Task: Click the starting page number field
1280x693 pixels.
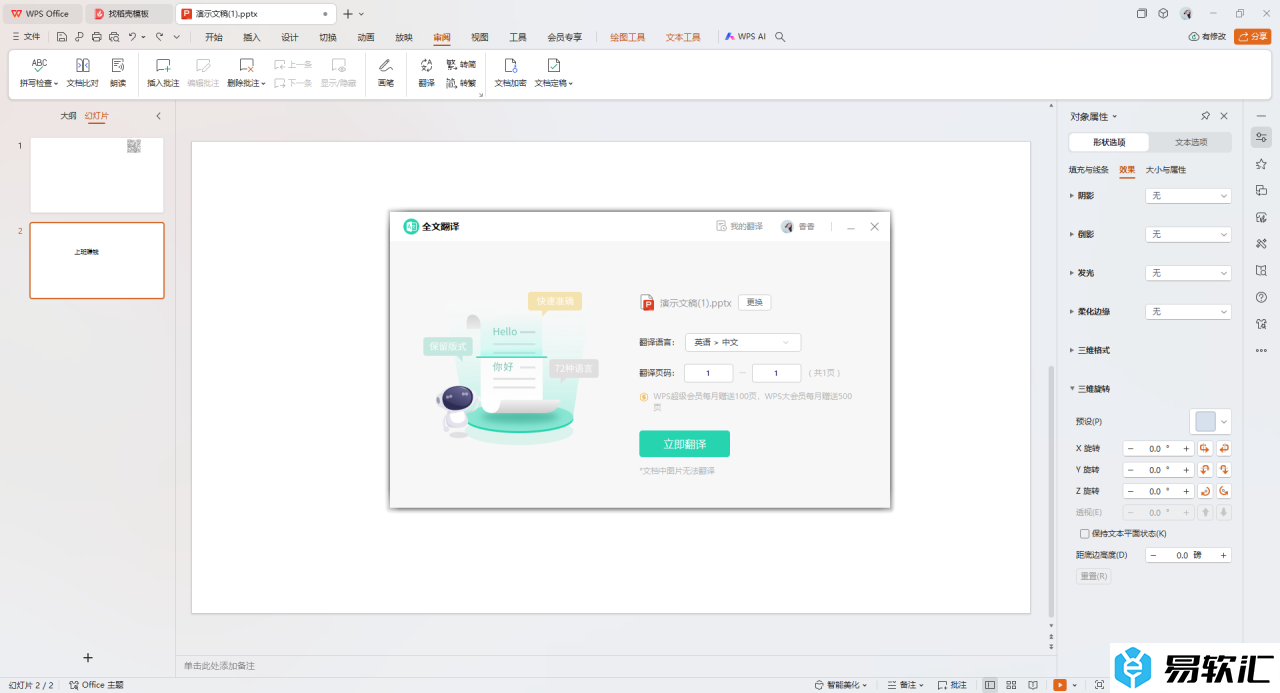Action: click(710, 373)
